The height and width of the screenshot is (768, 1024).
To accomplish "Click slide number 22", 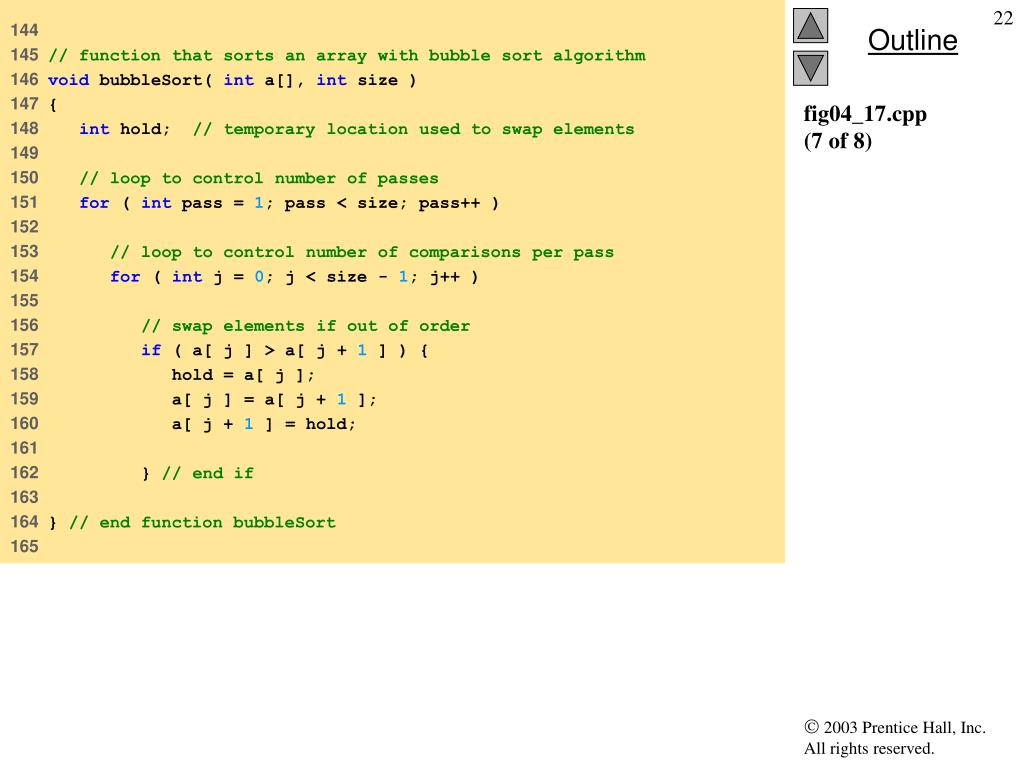I will click(1002, 18).
